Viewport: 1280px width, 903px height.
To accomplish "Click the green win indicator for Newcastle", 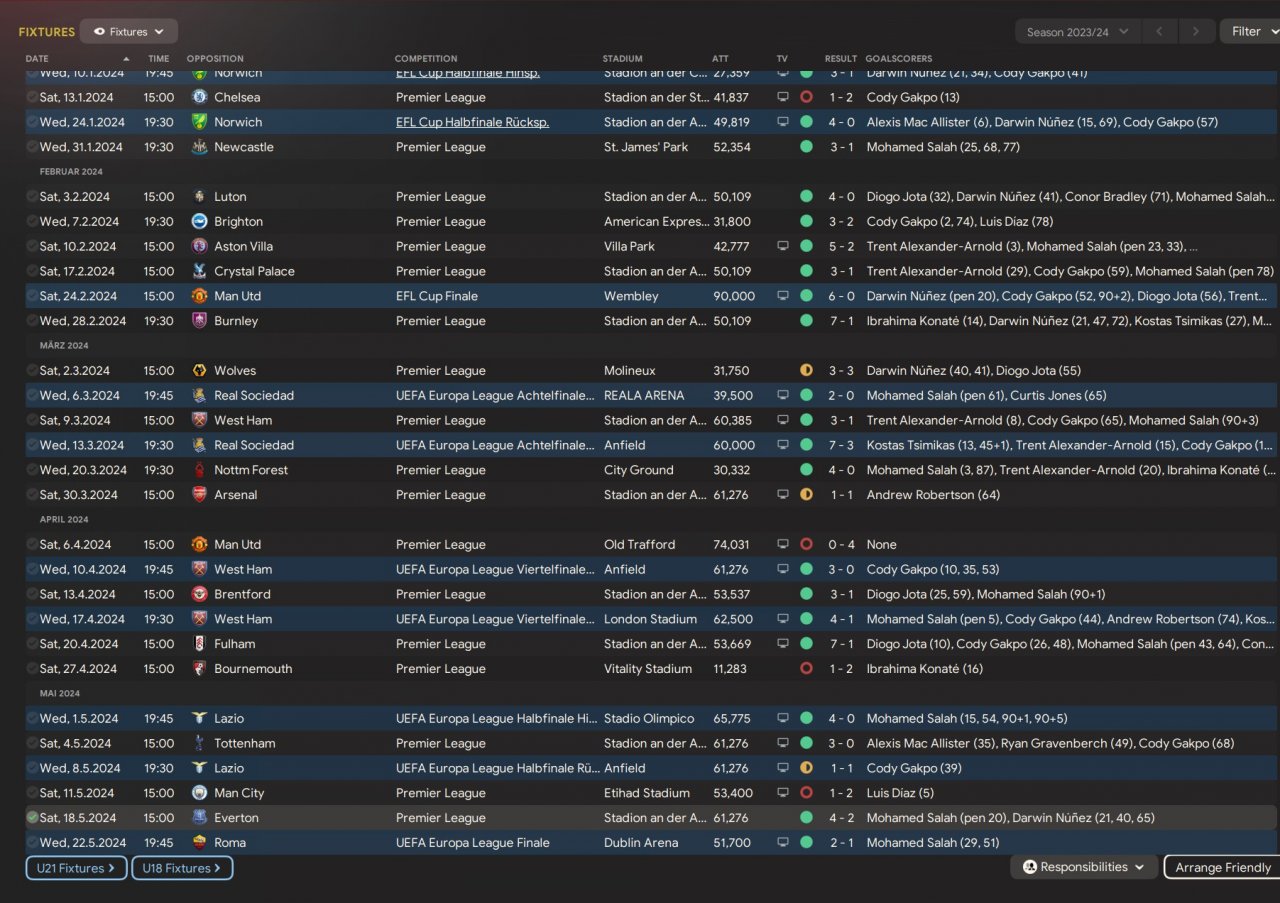I will [806, 147].
